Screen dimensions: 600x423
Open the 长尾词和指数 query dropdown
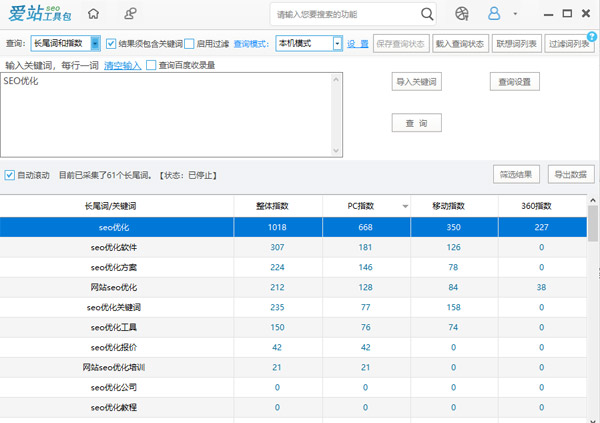point(65,44)
